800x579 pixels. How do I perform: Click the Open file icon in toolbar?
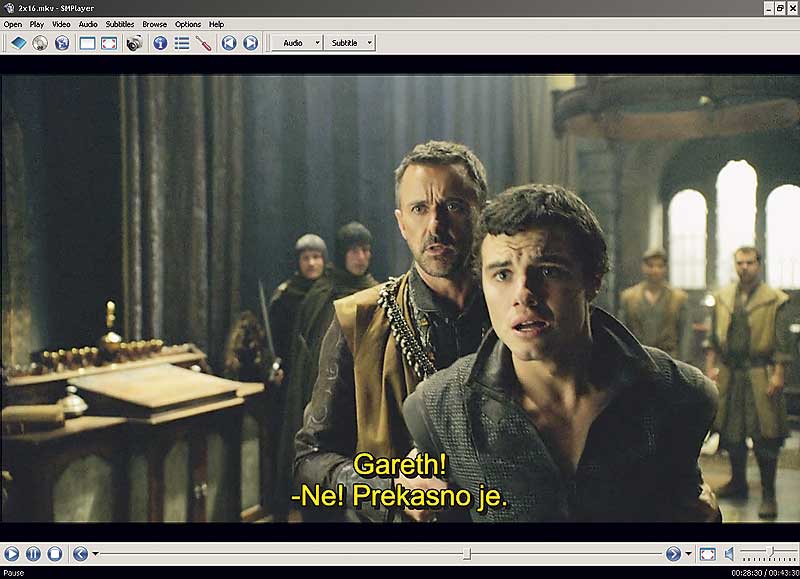18,43
